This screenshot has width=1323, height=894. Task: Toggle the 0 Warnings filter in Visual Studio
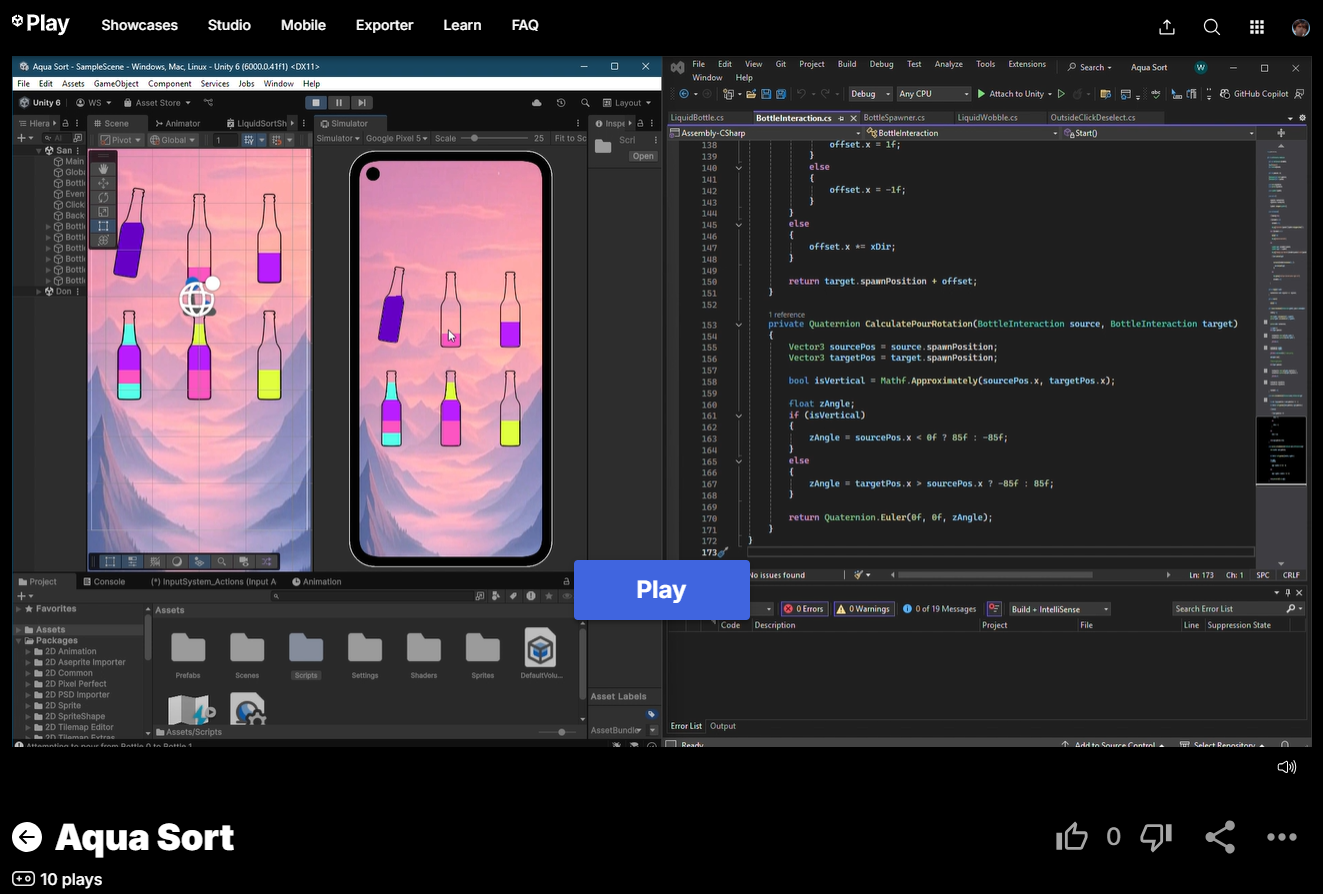(863, 609)
